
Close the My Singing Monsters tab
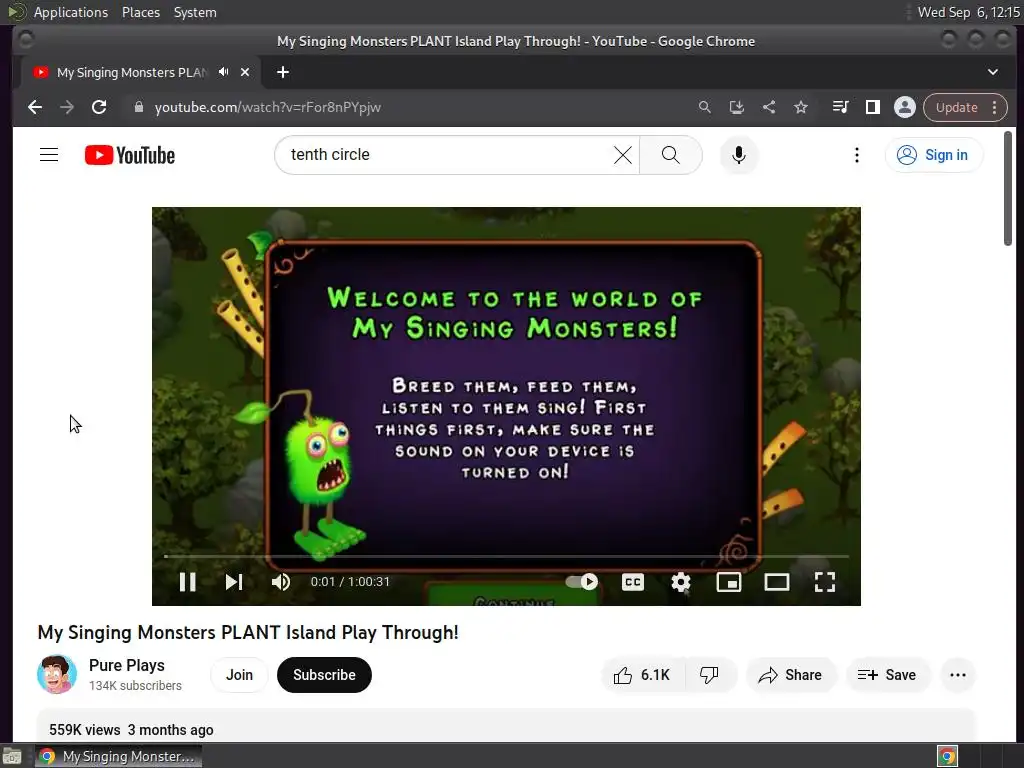tap(245, 72)
